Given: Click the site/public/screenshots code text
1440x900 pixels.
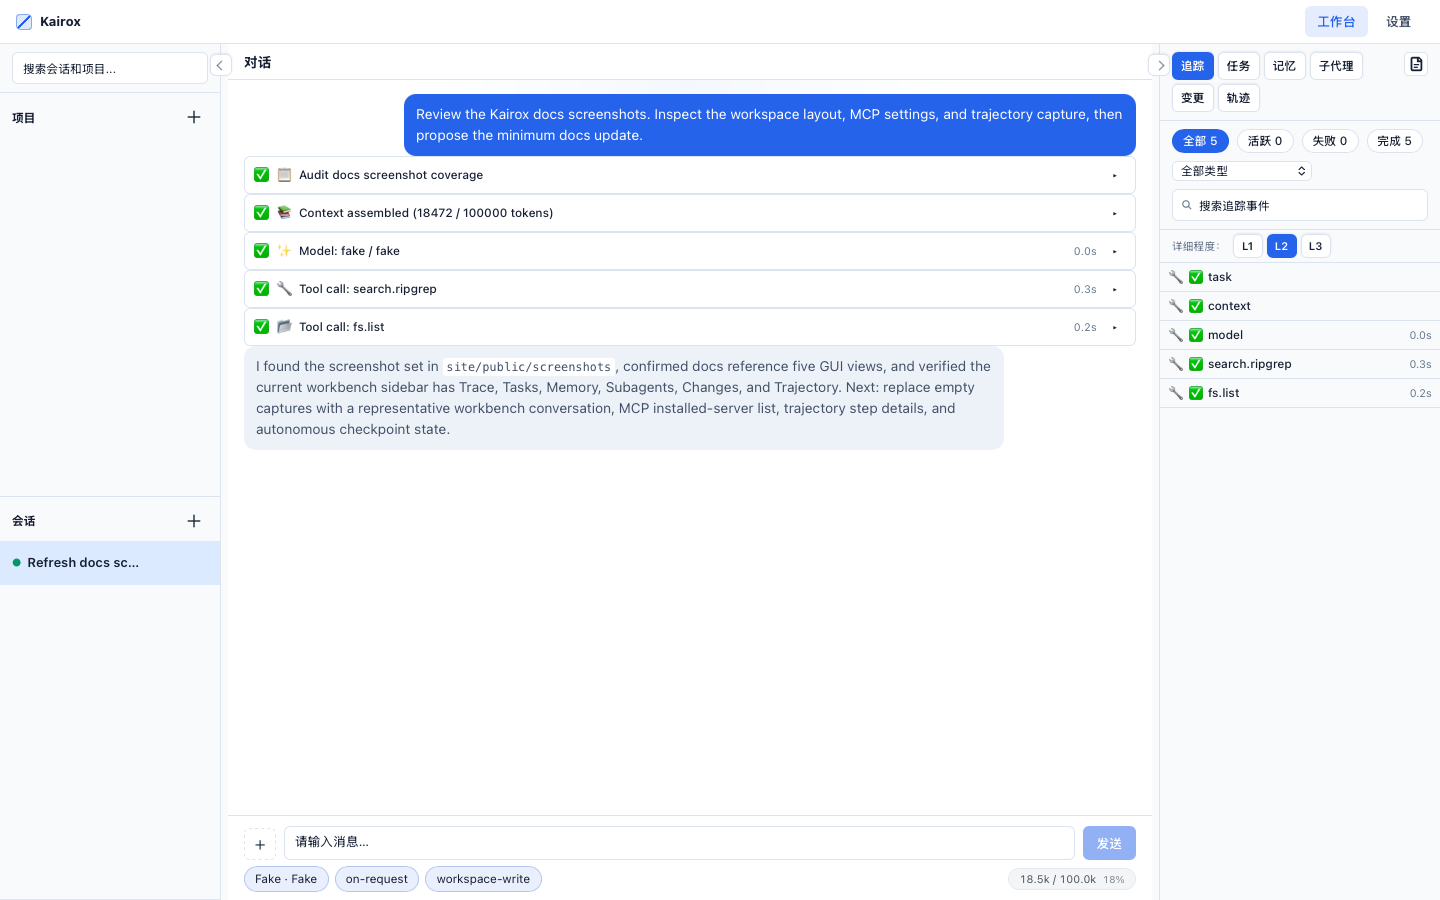Looking at the screenshot, I should click(x=528, y=367).
